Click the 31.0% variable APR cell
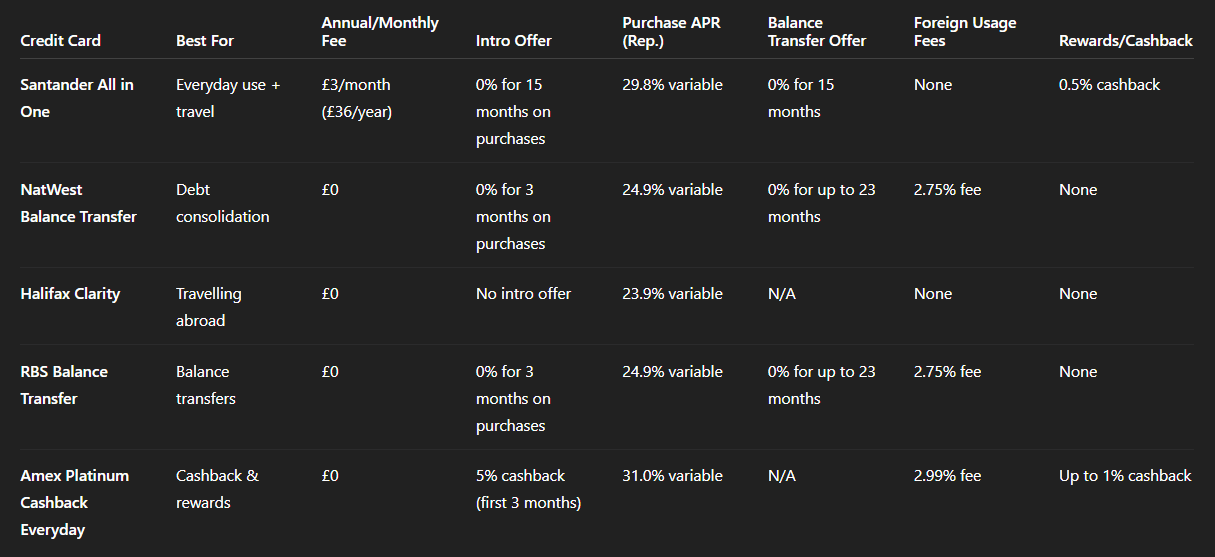Viewport: 1215px width, 557px height. (672, 476)
